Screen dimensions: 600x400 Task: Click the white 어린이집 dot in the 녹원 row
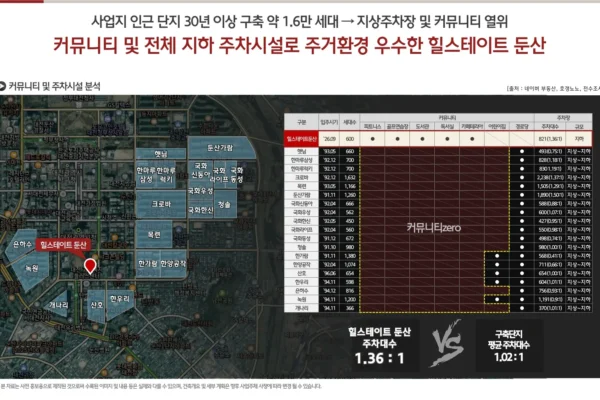497,299
